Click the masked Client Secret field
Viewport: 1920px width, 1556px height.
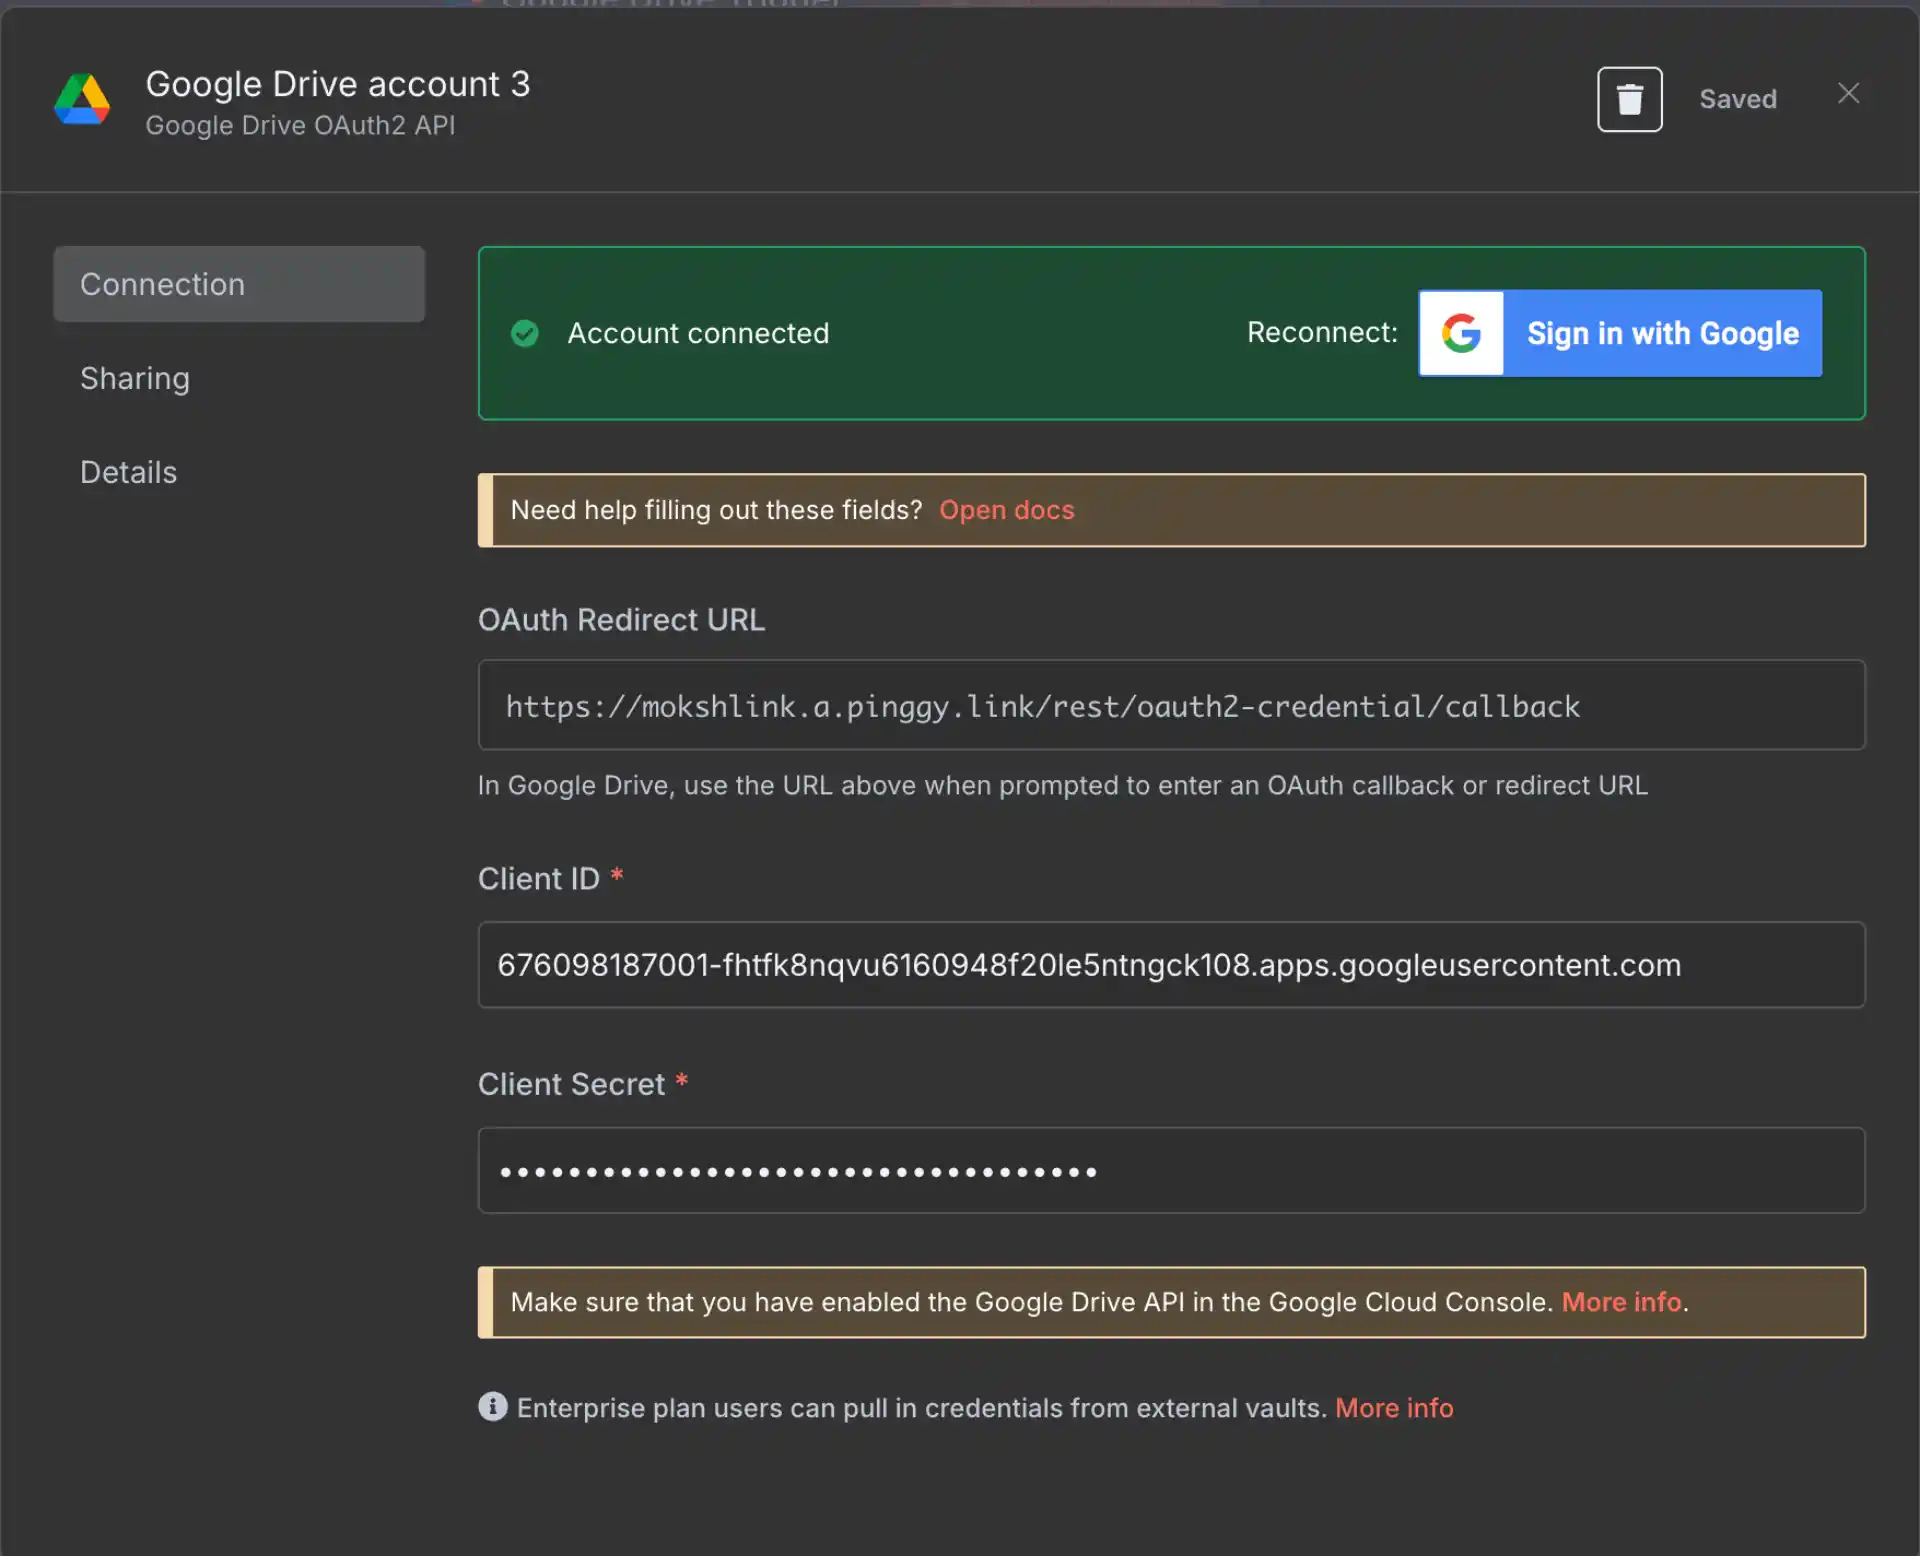[x=1170, y=1170]
